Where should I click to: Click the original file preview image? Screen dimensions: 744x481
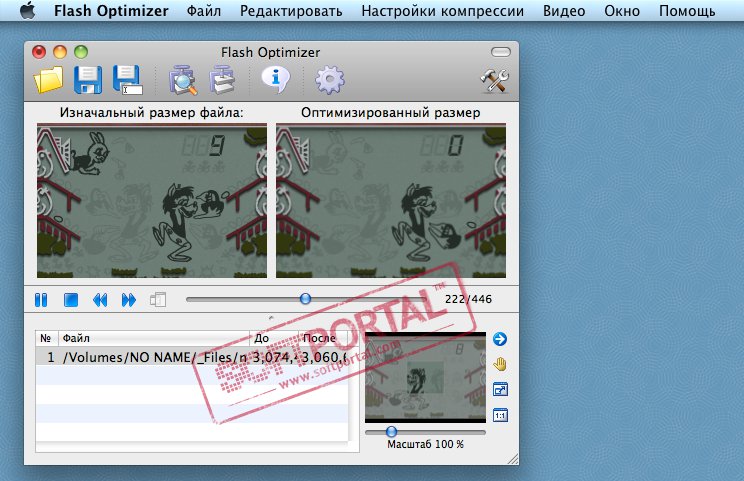(152, 201)
